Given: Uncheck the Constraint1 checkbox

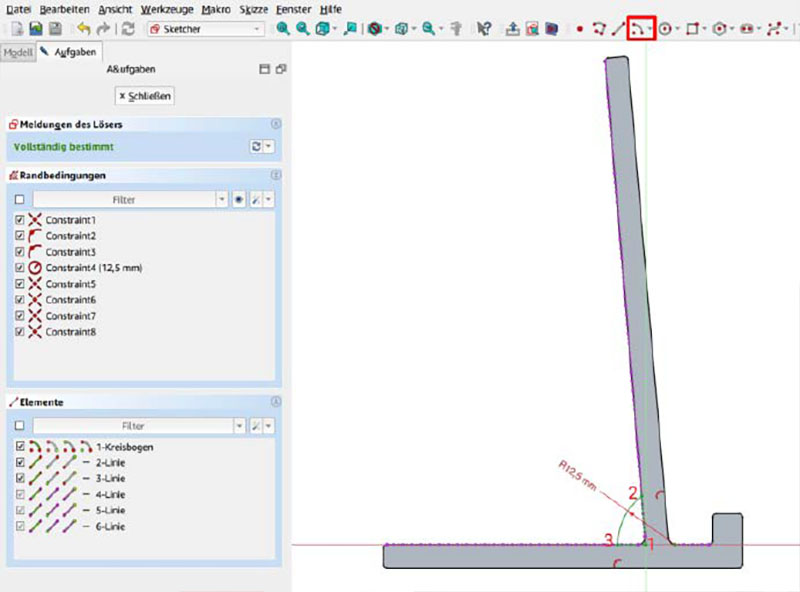Looking at the screenshot, I should 20,220.
